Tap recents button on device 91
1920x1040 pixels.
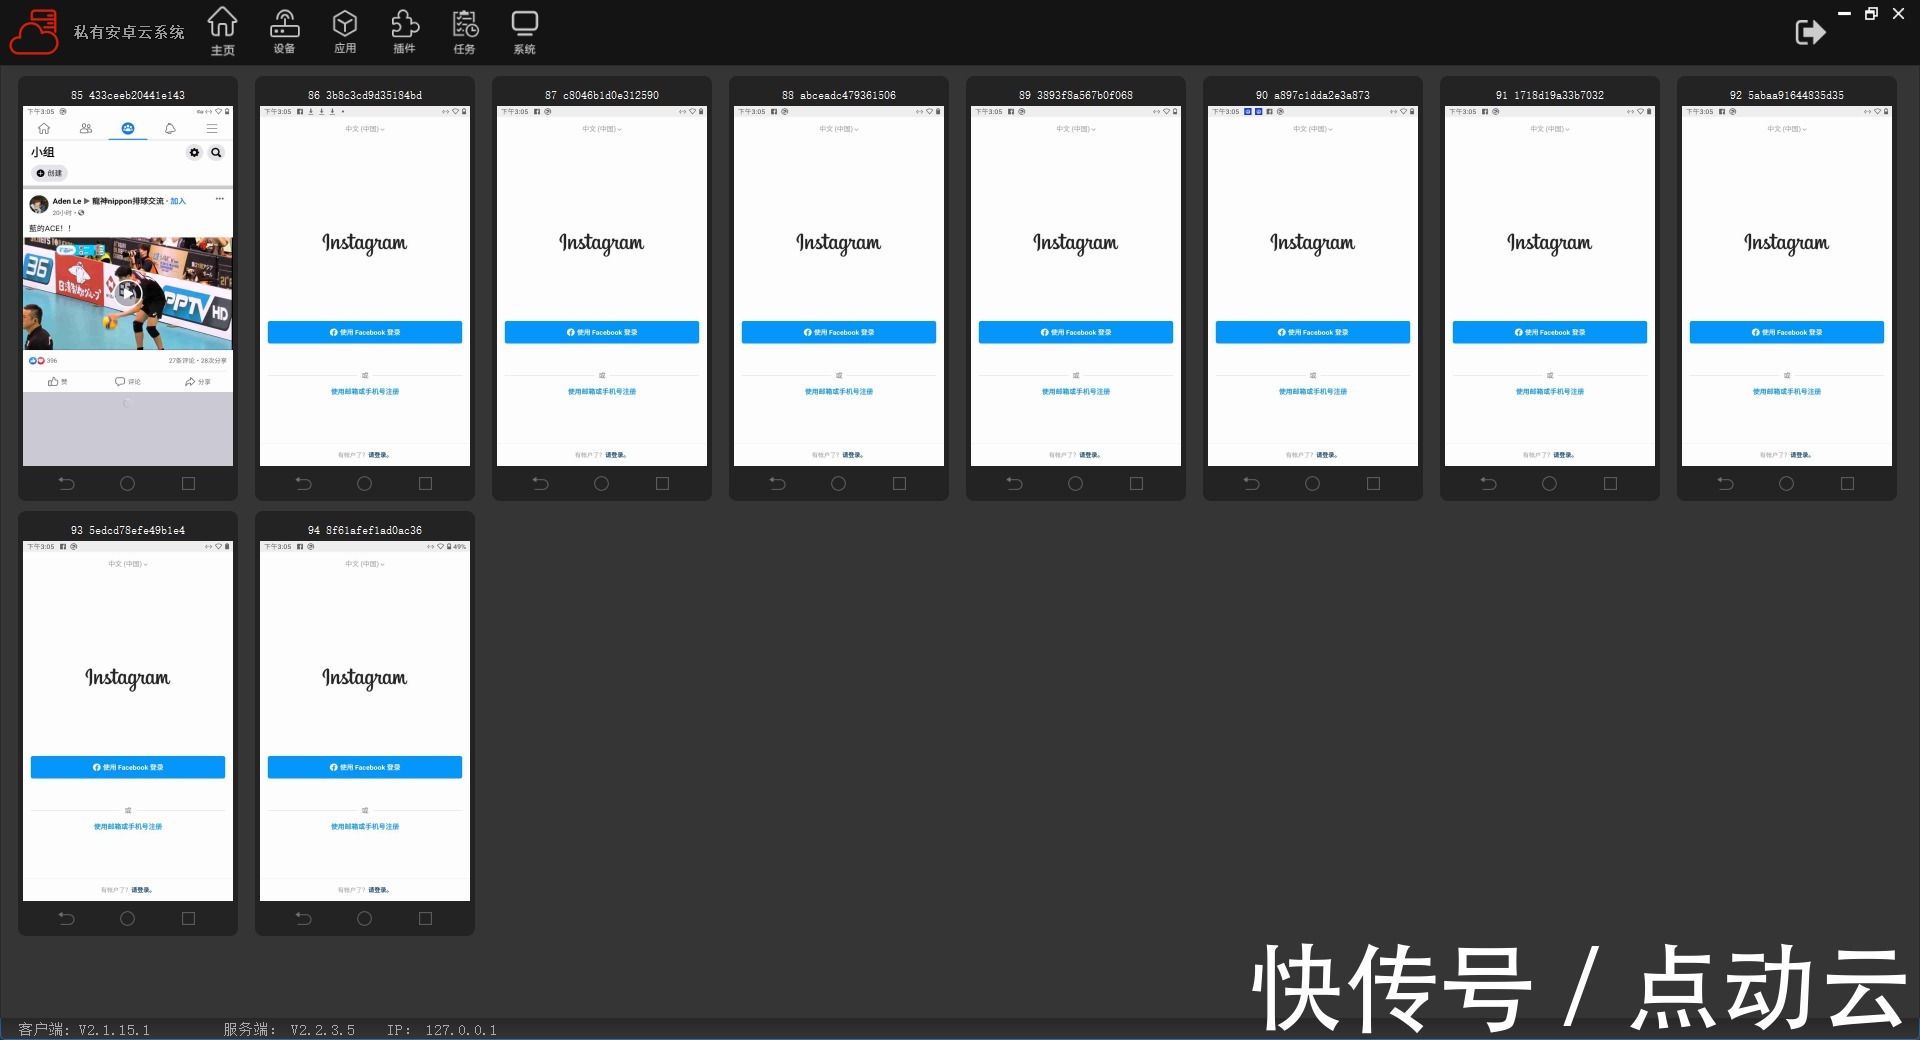point(1611,484)
